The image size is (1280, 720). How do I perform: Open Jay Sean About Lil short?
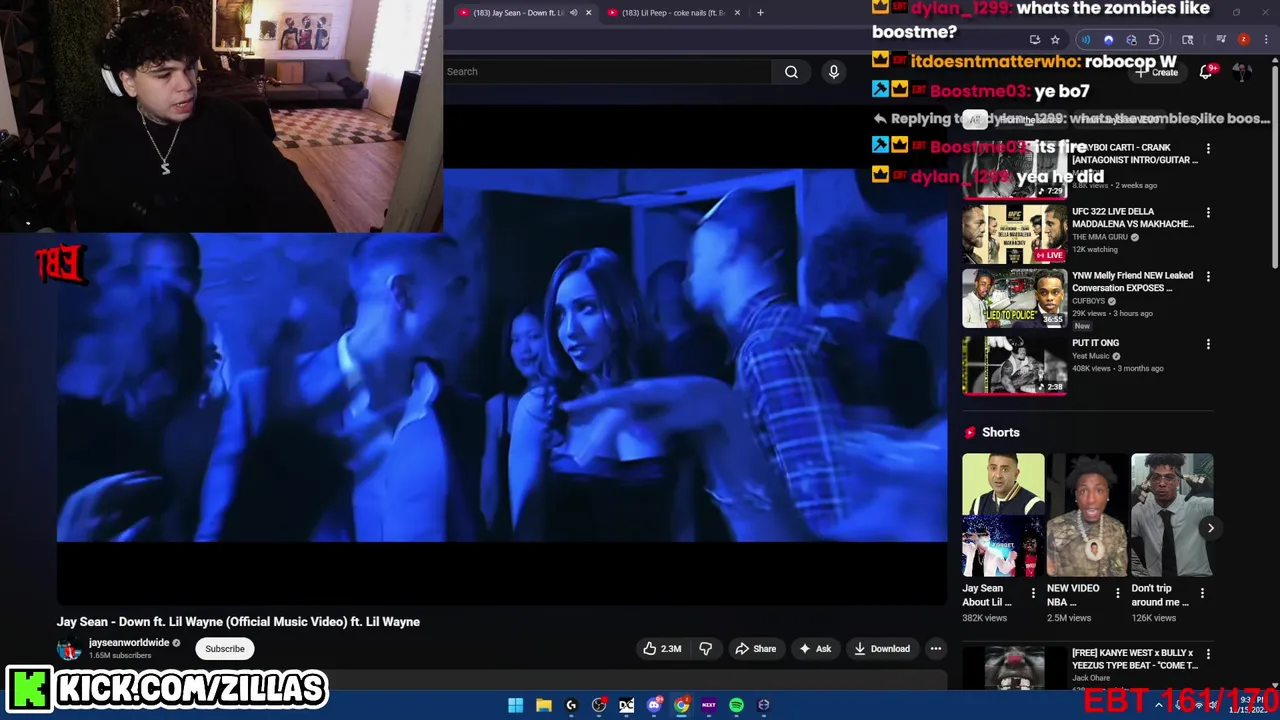1003,515
